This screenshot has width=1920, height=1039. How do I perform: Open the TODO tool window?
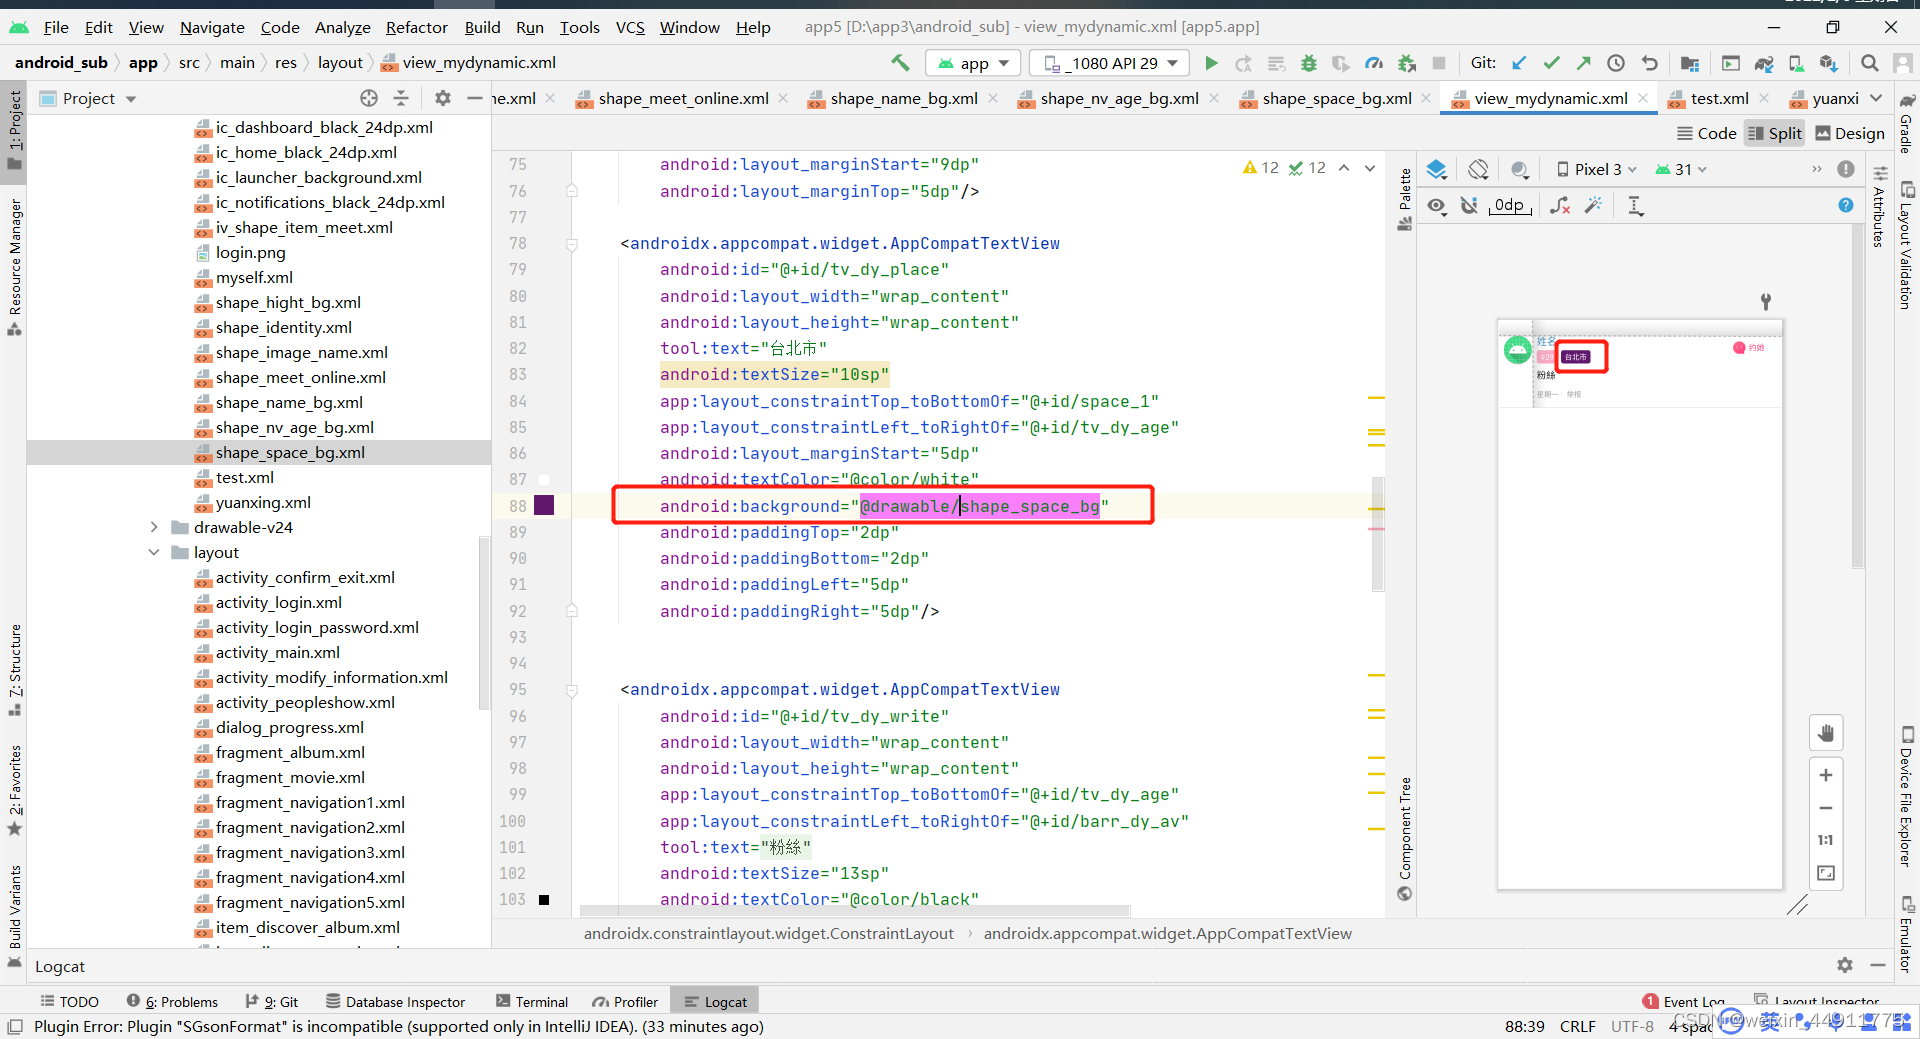click(69, 1001)
